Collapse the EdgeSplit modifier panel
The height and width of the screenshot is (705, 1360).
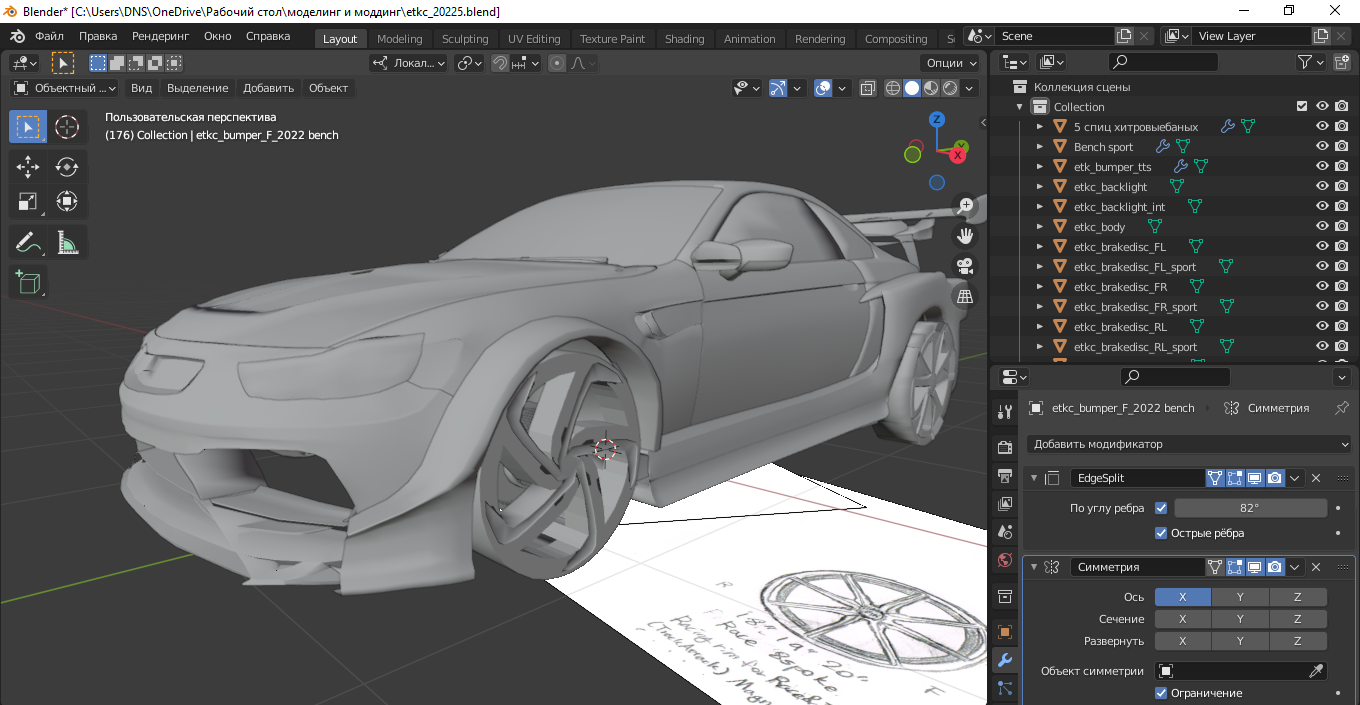pyautogui.click(x=1034, y=479)
